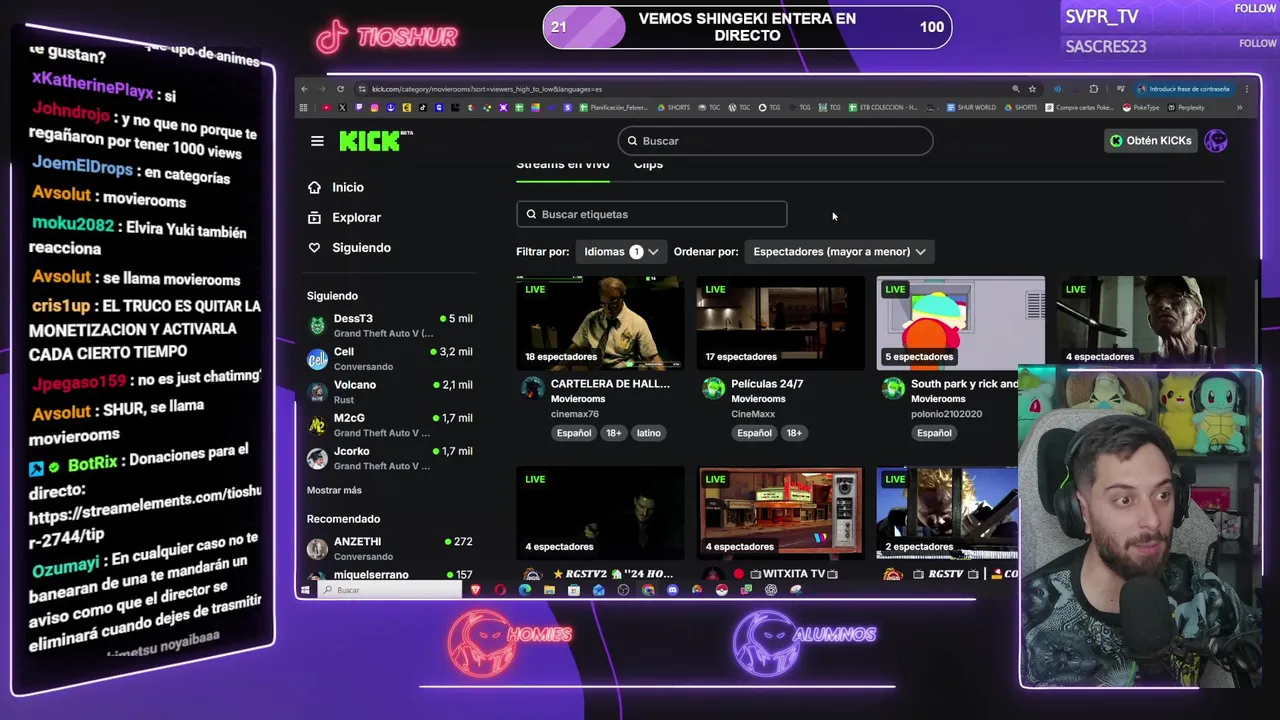Click the browser zoom magnifier icon

pyautogui.click(x=1016, y=89)
